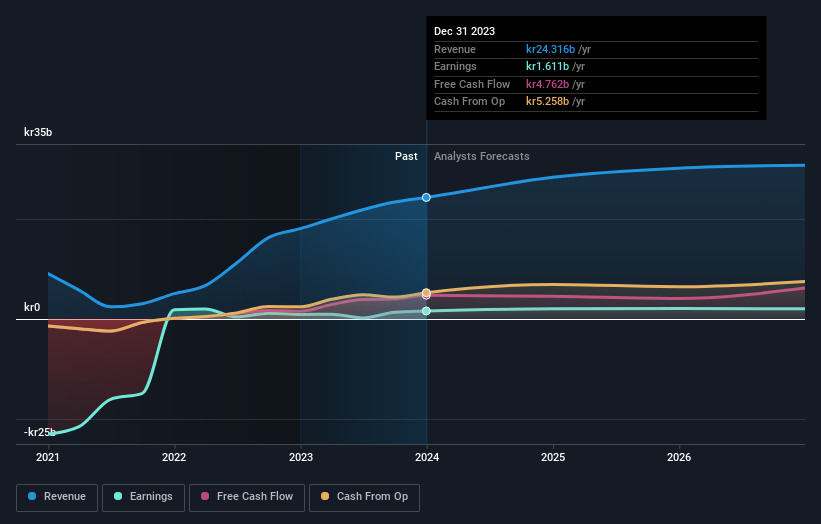Click the teal Earnings legend dot

point(118,496)
